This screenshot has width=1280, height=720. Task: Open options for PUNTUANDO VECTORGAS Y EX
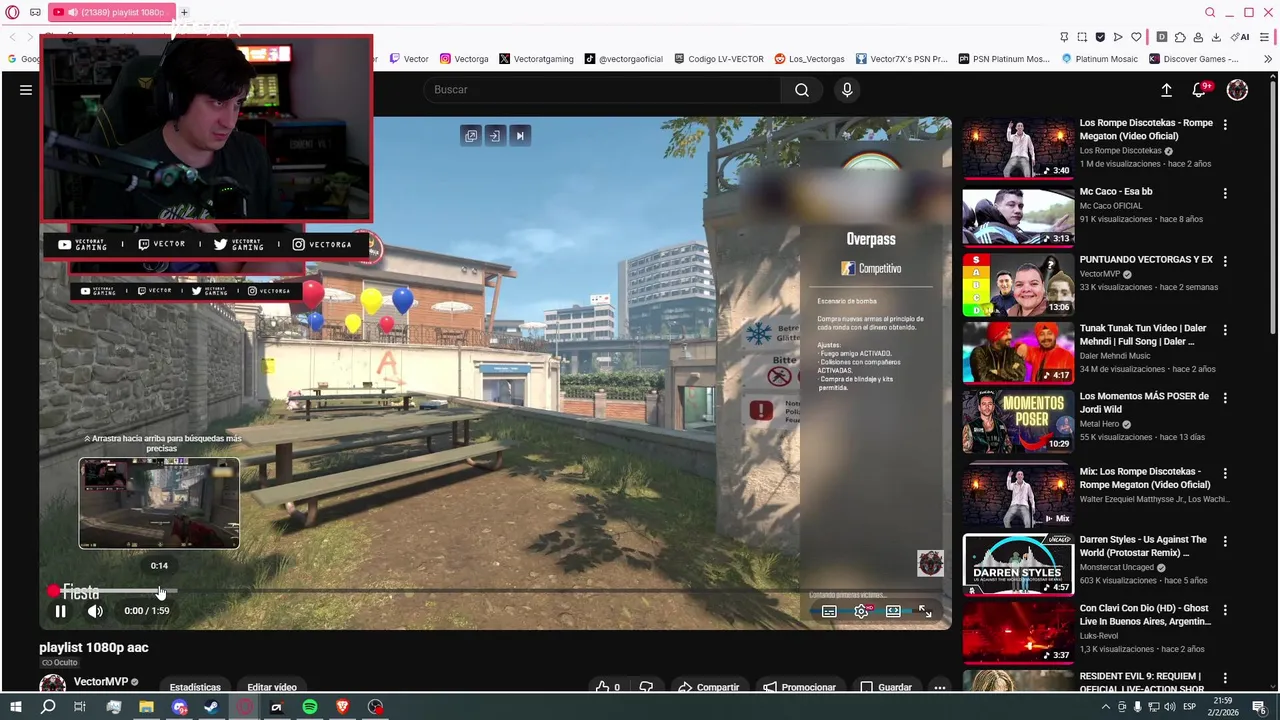[1225, 261]
